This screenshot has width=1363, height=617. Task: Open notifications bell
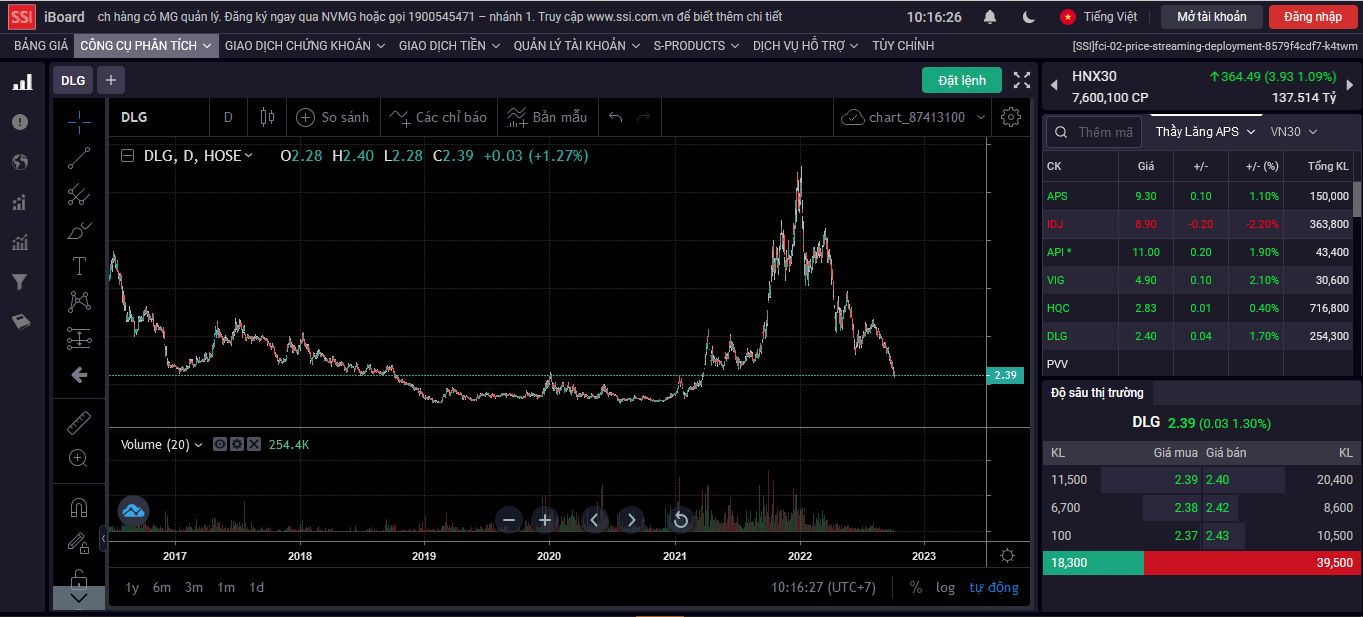click(x=990, y=17)
